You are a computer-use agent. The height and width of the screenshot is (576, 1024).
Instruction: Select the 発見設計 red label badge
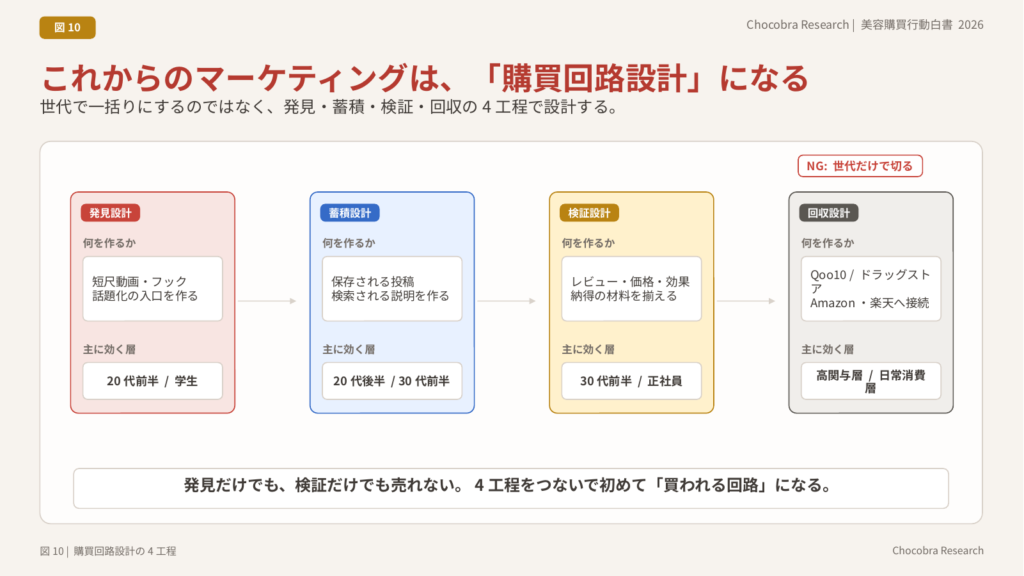tap(110, 213)
